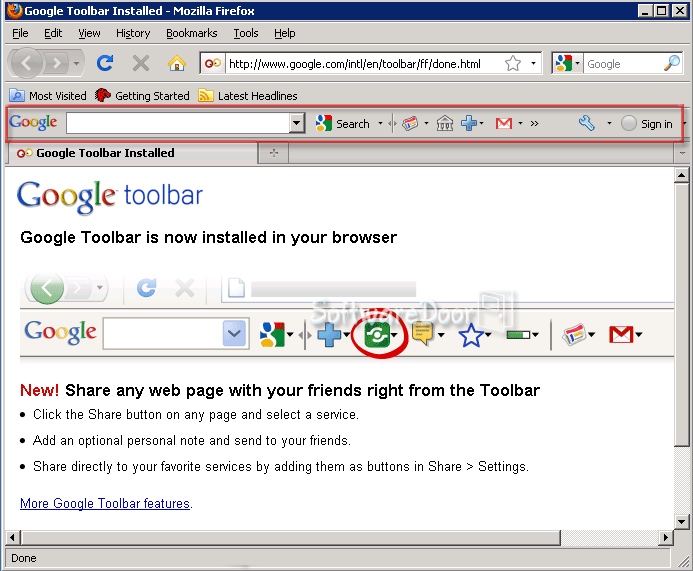Follow the More Google Toolbar features link
The width and height of the screenshot is (693, 571).
pos(105,503)
